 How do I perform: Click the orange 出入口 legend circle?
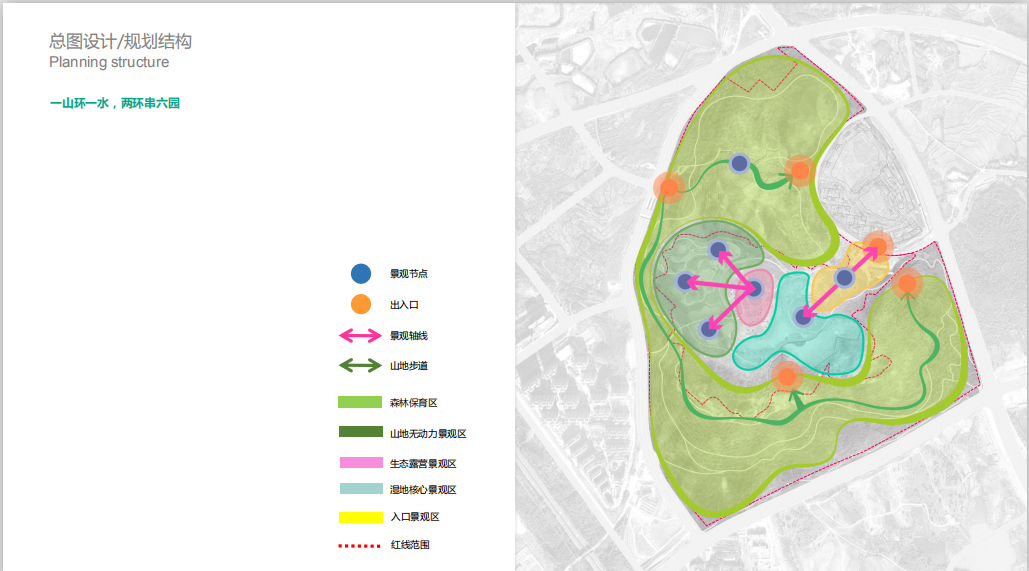(361, 305)
